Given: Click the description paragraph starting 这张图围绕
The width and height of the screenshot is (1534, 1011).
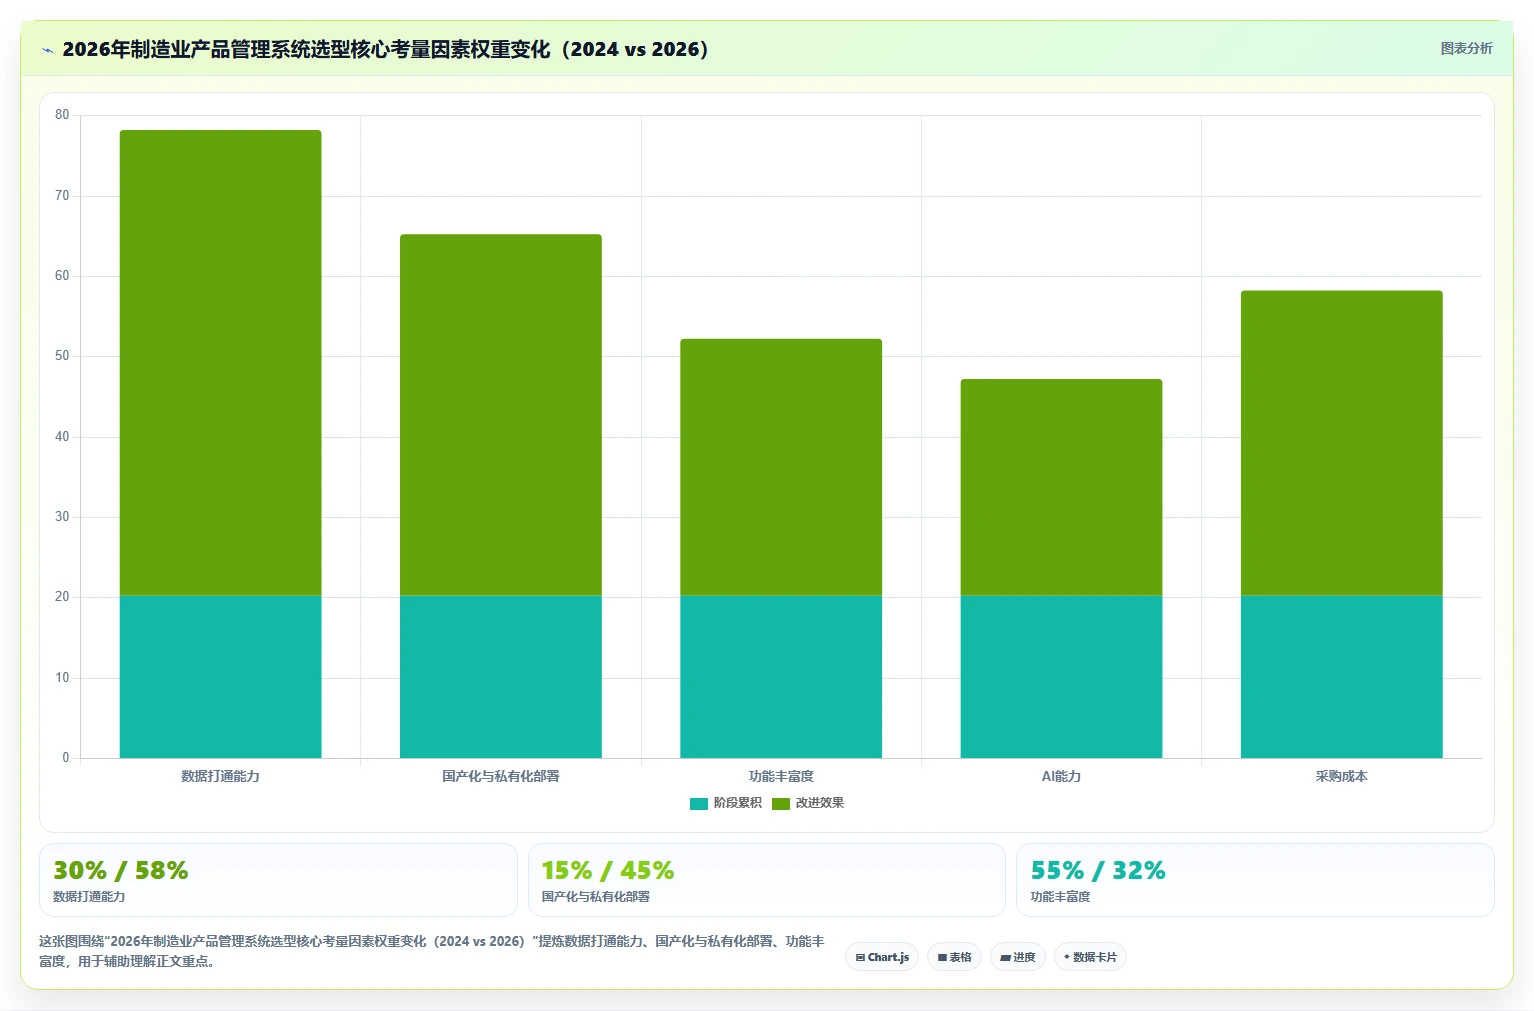Looking at the screenshot, I should (x=432, y=951).
